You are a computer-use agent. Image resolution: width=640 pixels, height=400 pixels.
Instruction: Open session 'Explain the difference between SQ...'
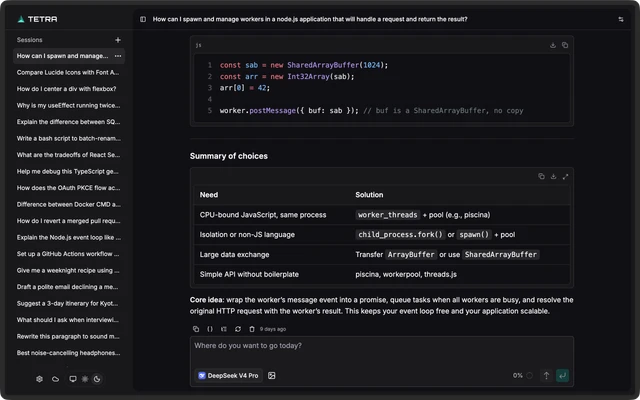tap(69, 122)
